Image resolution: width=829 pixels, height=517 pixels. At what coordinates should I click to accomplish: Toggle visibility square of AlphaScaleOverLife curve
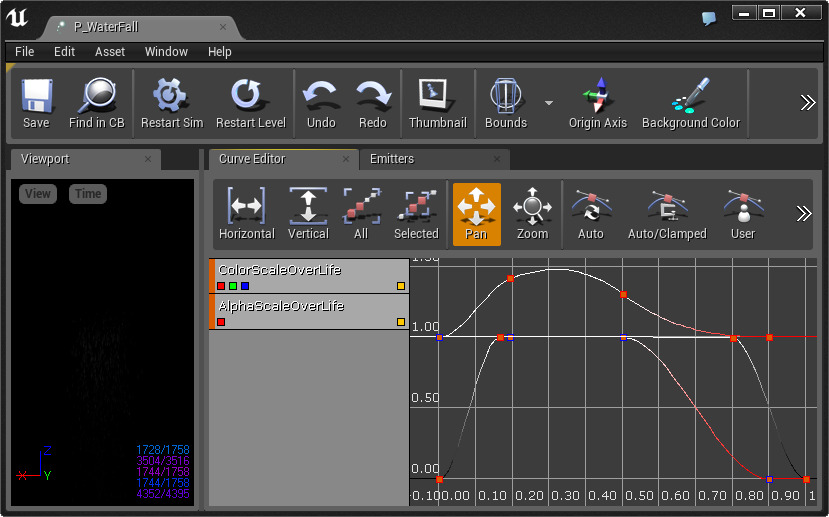[x=401, y=322]
